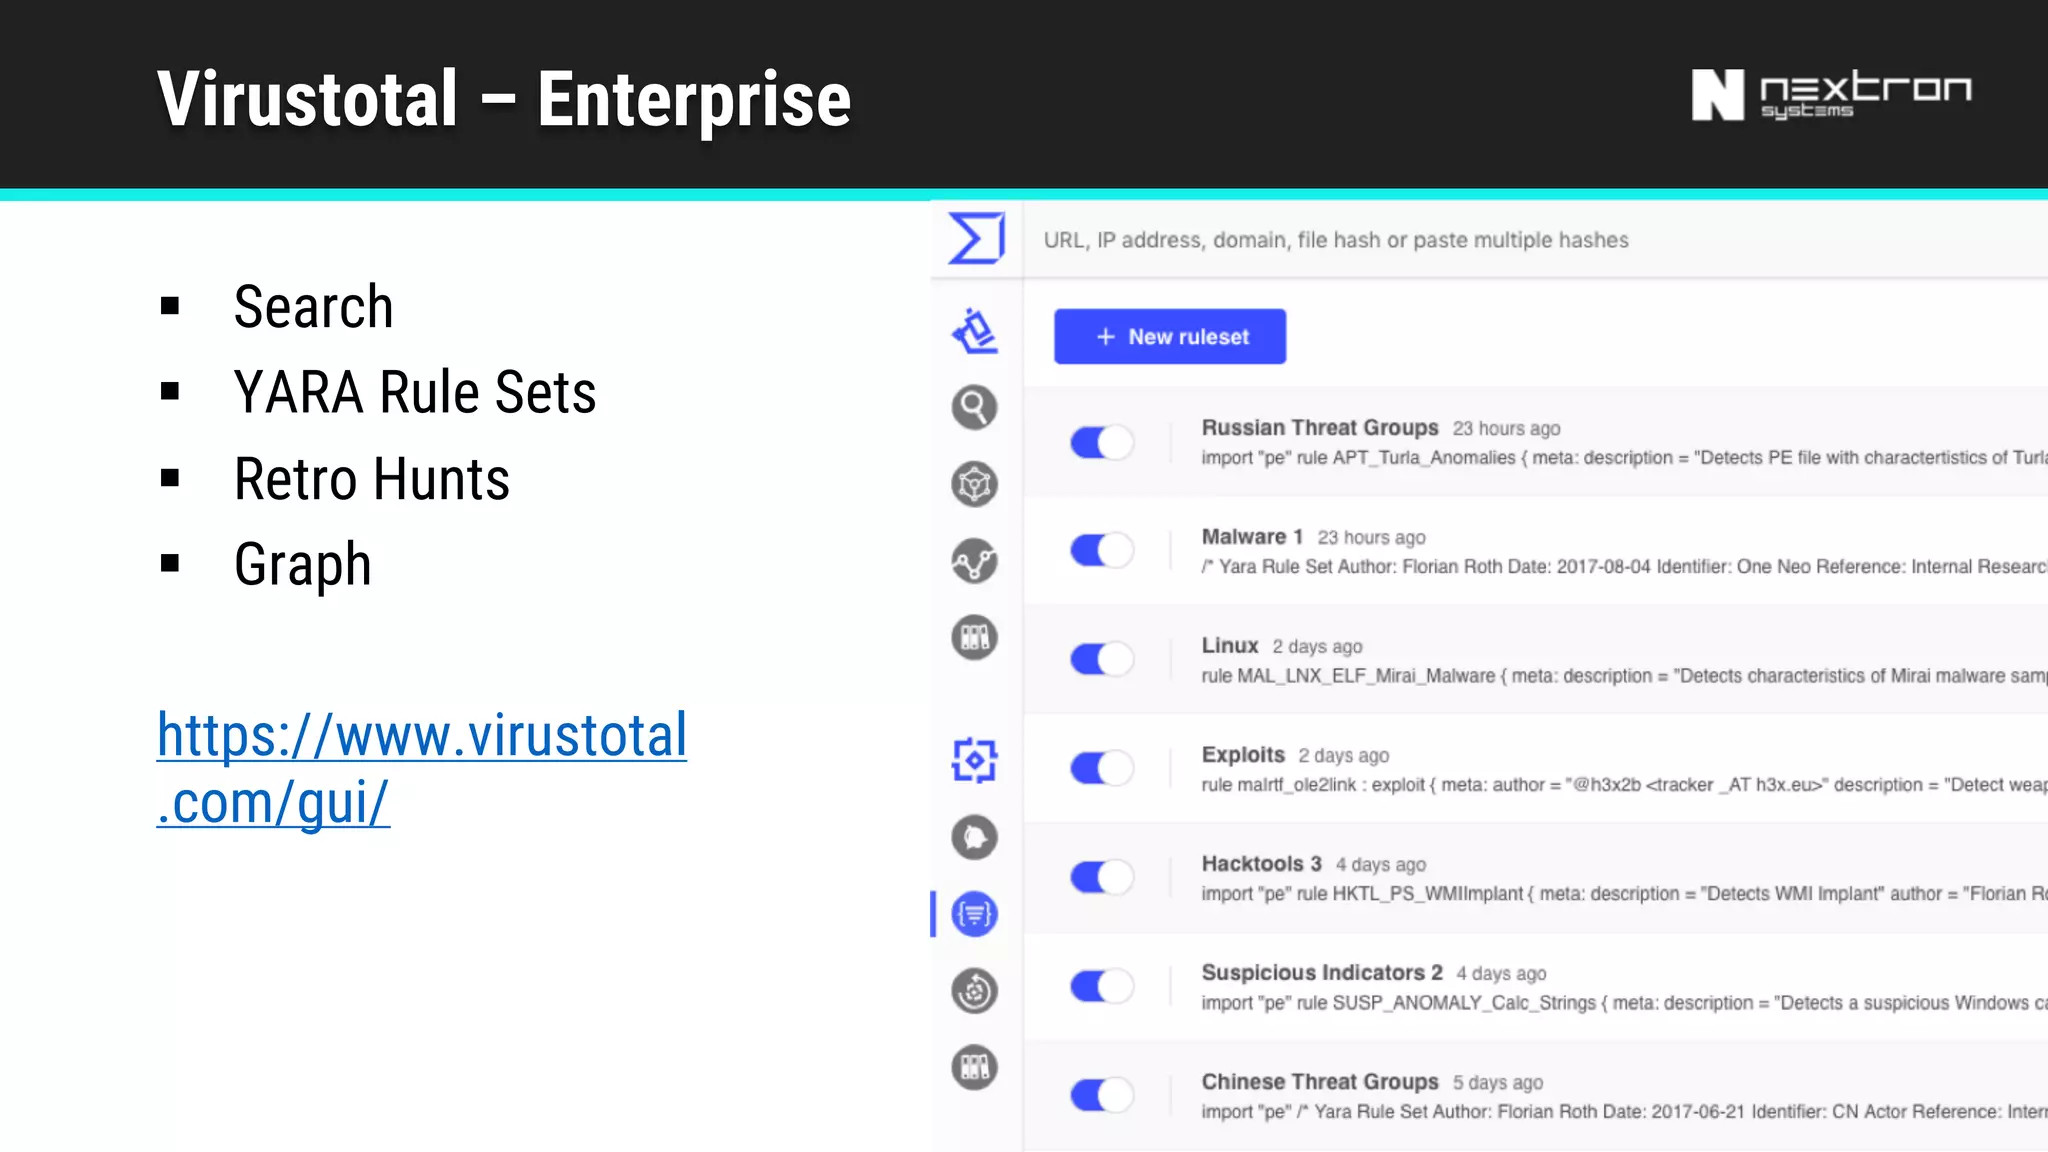
Task: Click the SUSP_ANOMALY_Calc_Strings rule description
Action: (1624, 1003)
